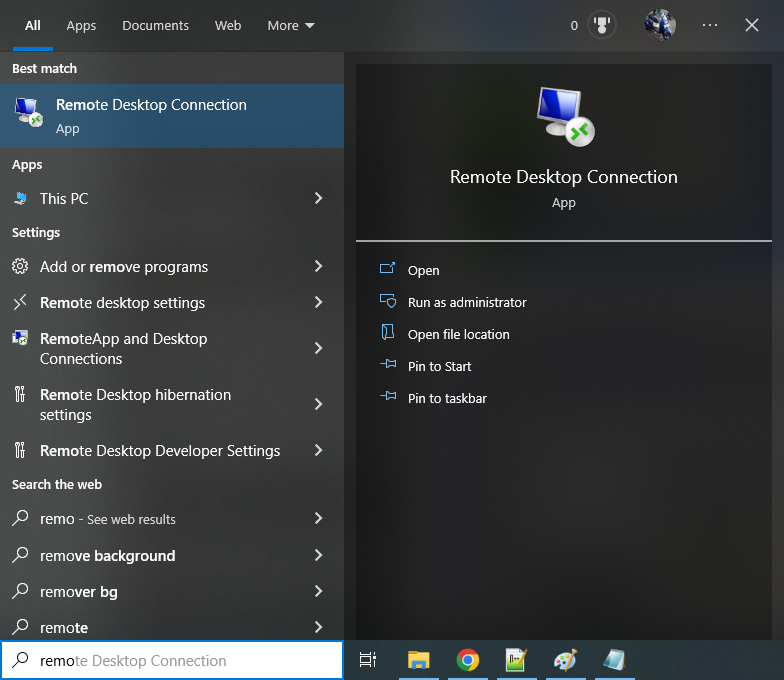The height and width of the screenshot is (680, 784).
Task: Click the gear icon beside Add or remove programs
Action: (x=20, y=266)
